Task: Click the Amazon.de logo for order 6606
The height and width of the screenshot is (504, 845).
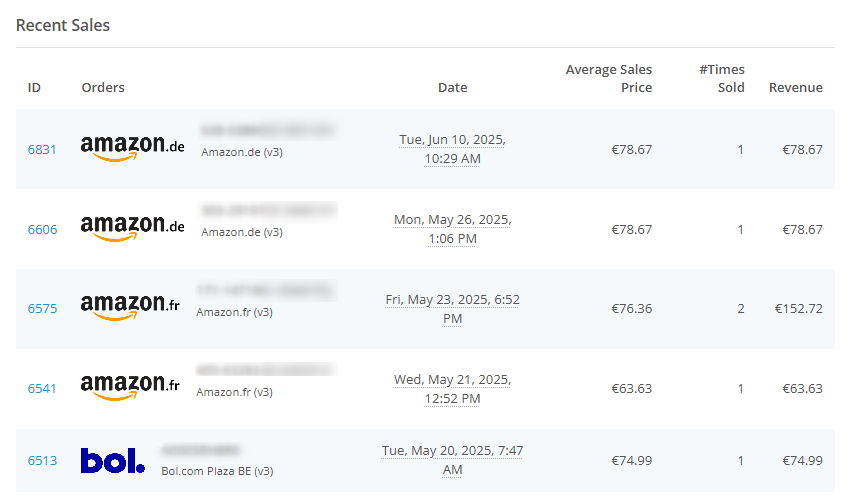Action: 133,228
